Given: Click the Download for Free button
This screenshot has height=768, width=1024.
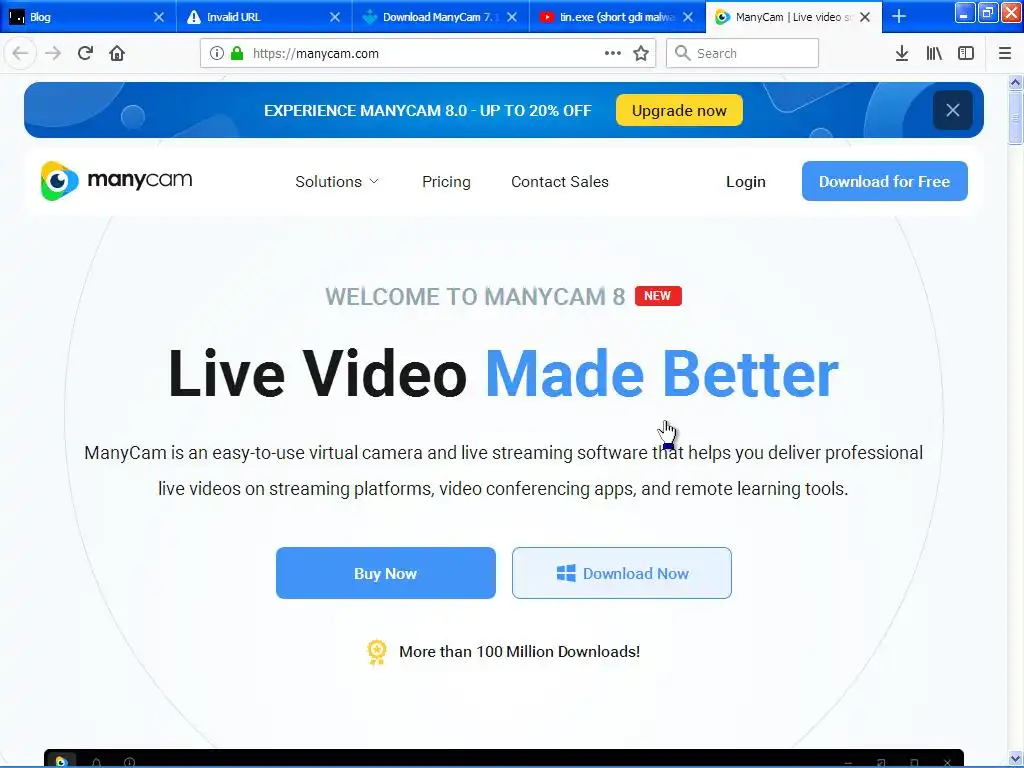Looking at the screenshot, I should (x=884, y=181).
